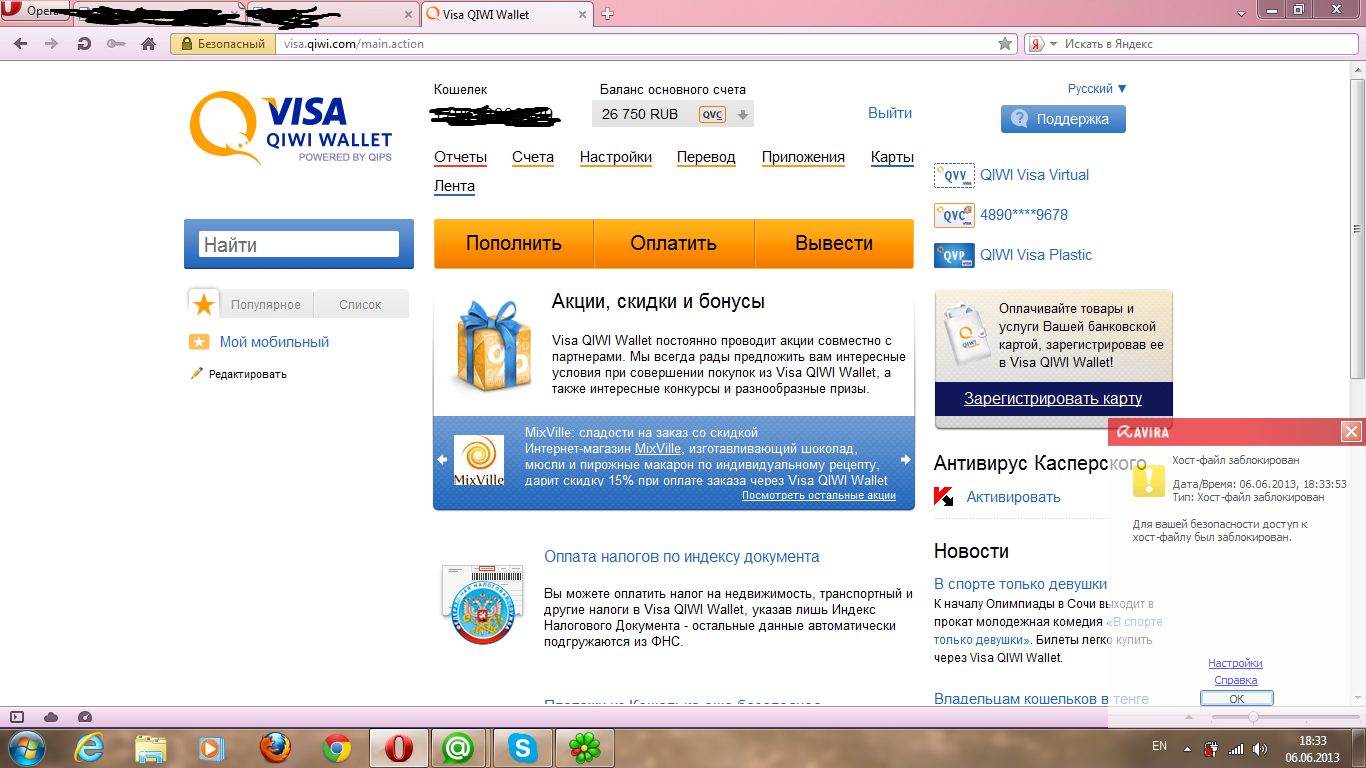Viewport: 1366px width, 768px height.
Task: Click Настройки link in Avira popup
Action: [x=1235, y=663]
